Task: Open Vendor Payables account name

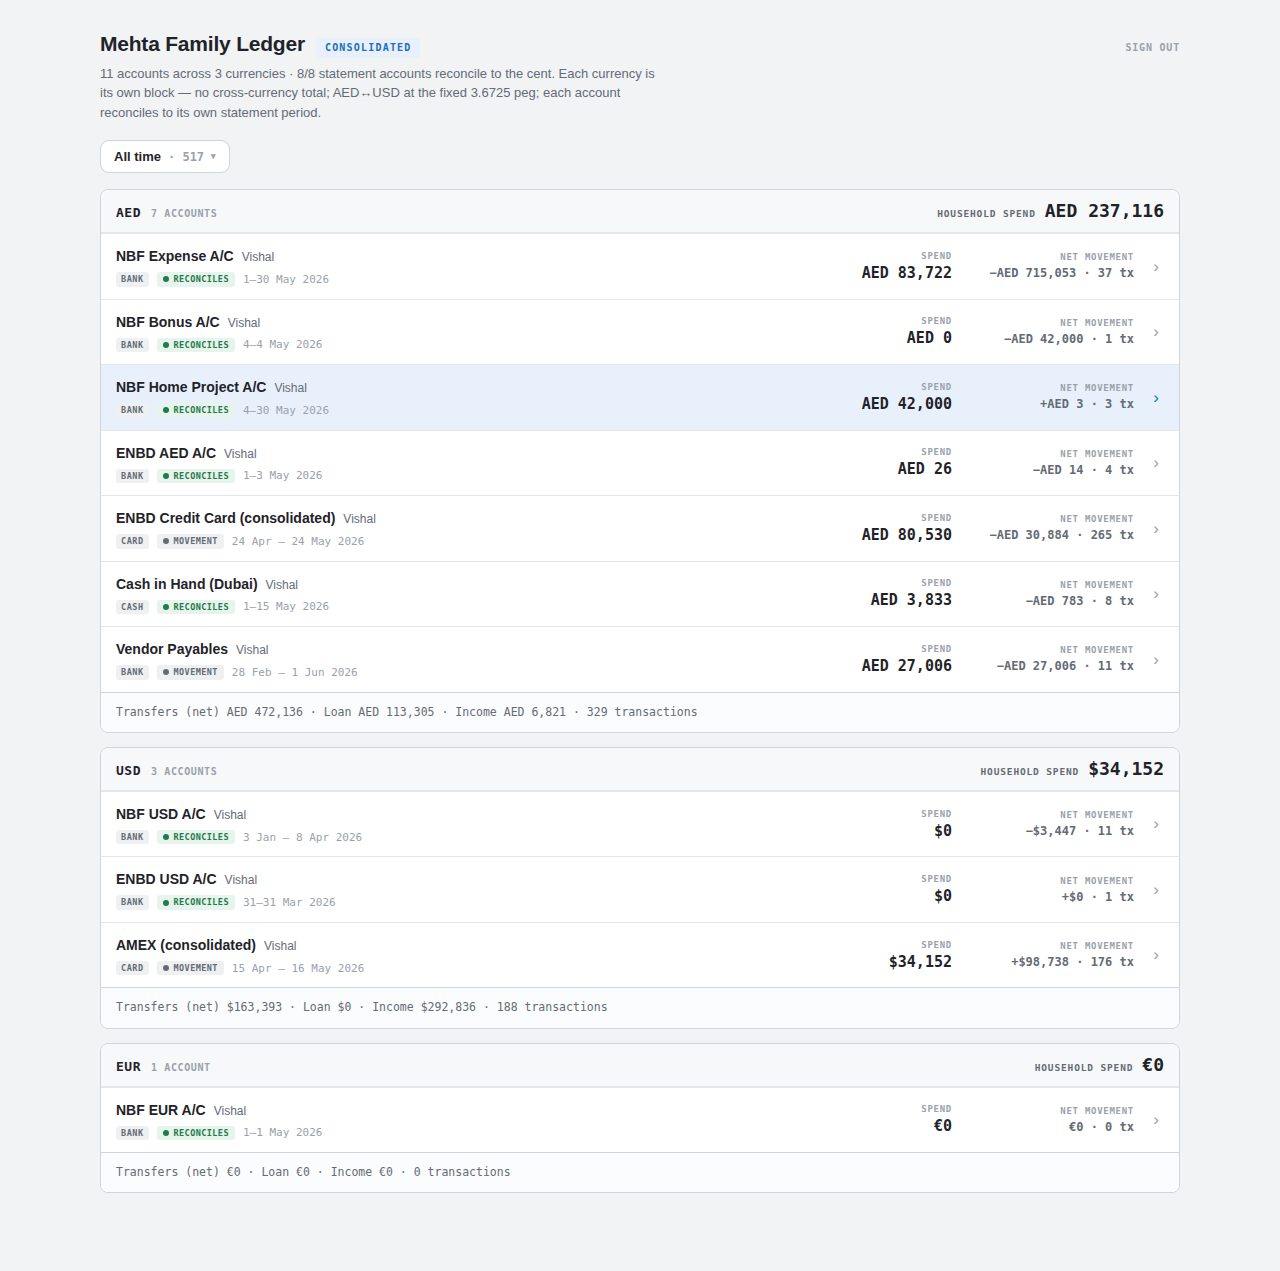Action: (x=172, y=649)
